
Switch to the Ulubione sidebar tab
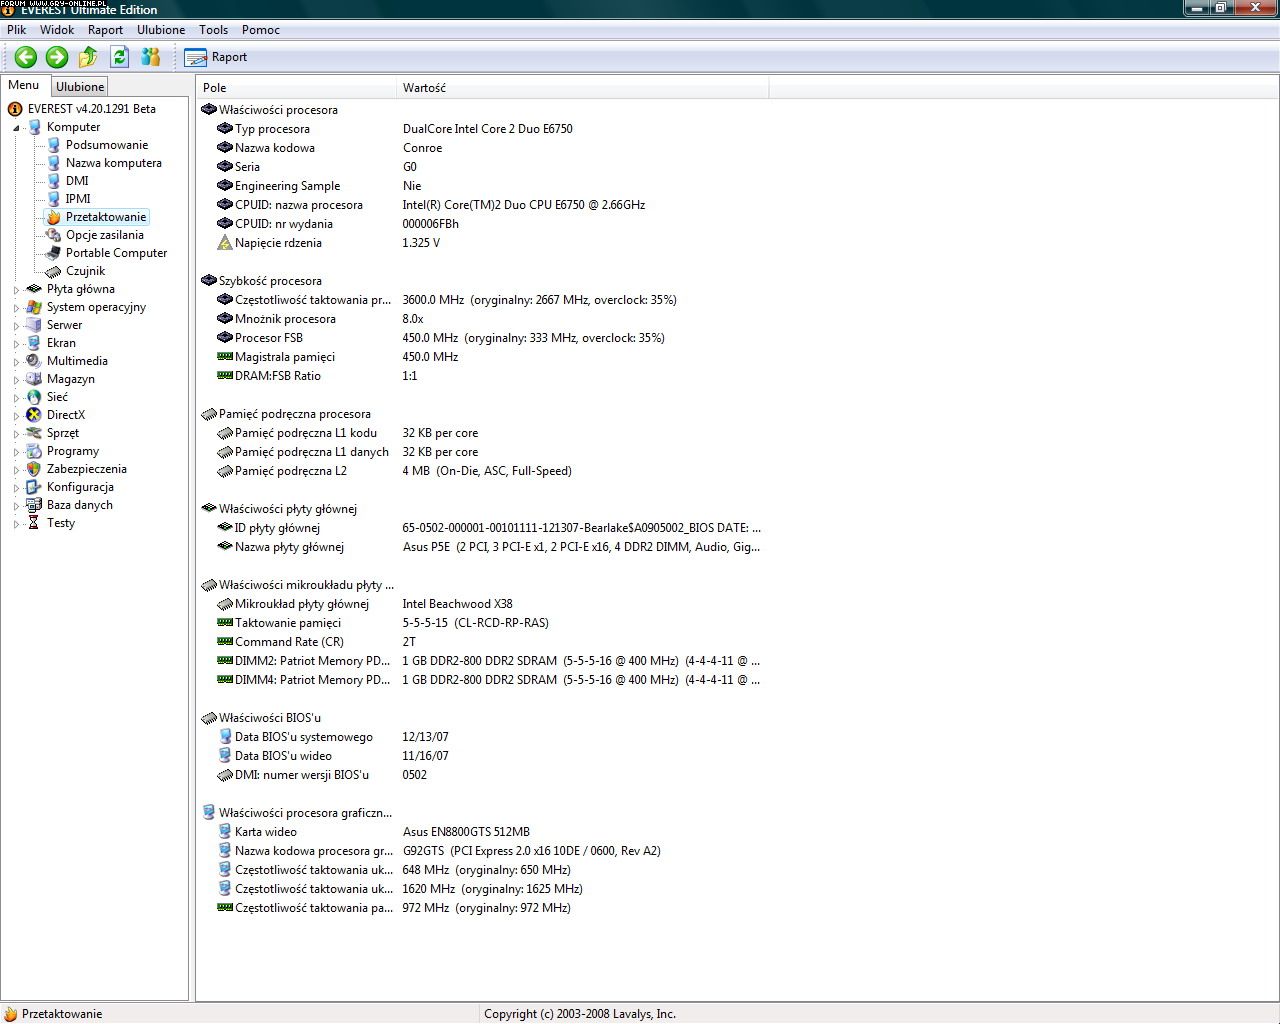80,87
